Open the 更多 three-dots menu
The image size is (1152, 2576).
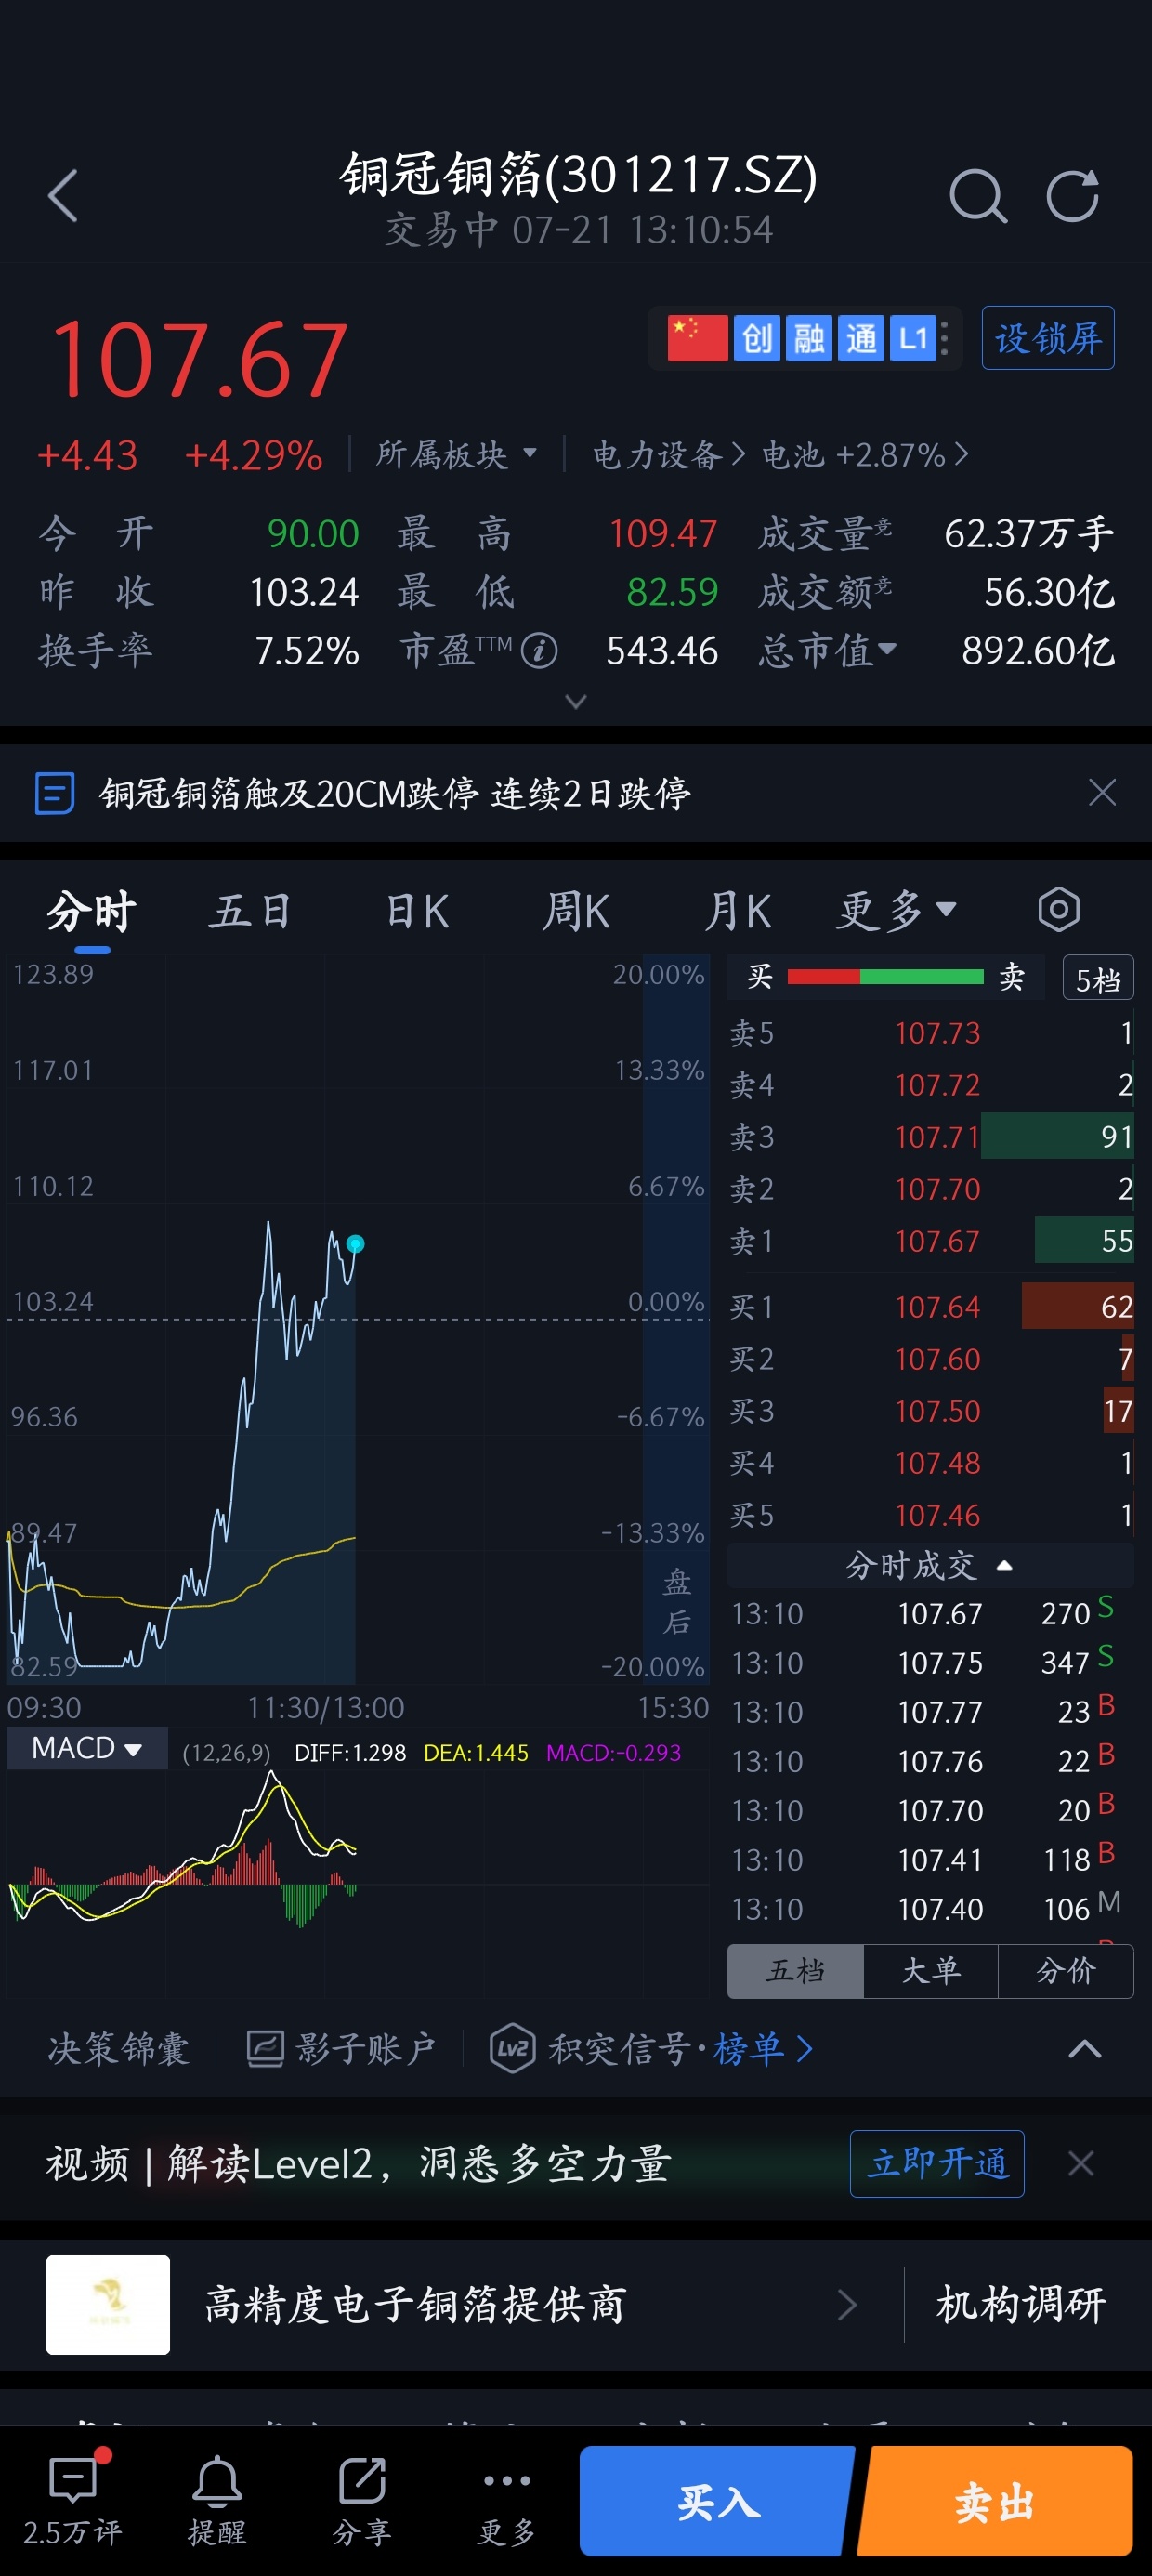tap(506, 2500)
